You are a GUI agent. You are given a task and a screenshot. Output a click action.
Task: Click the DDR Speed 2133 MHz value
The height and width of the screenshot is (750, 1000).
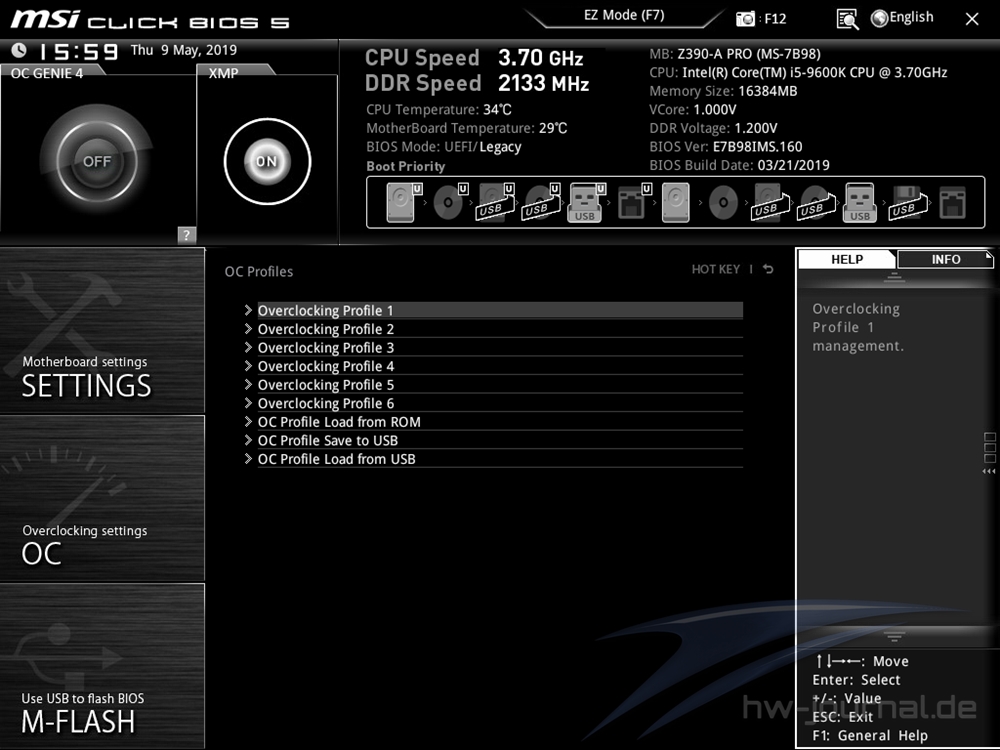pyautogui.click(x=543, y=83)
